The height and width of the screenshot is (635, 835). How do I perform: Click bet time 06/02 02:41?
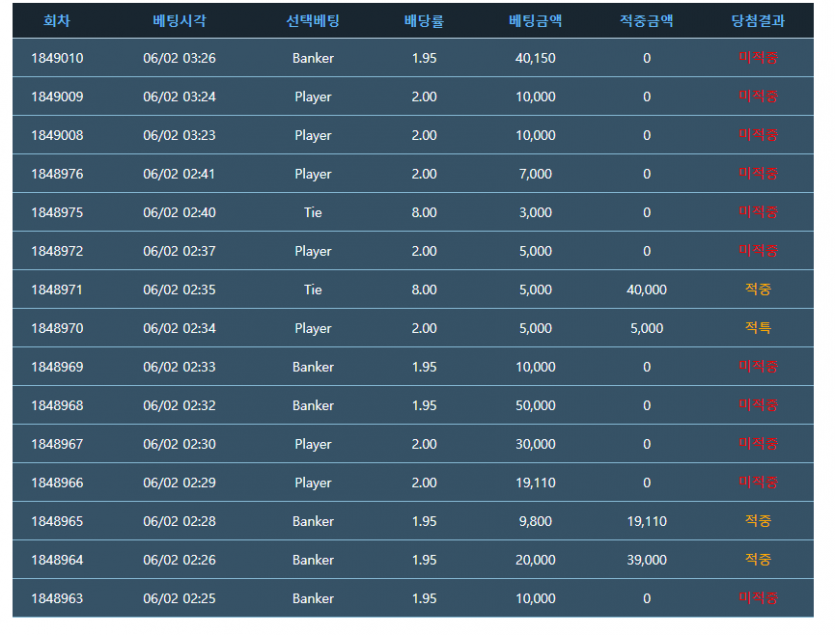pos(179,174)
